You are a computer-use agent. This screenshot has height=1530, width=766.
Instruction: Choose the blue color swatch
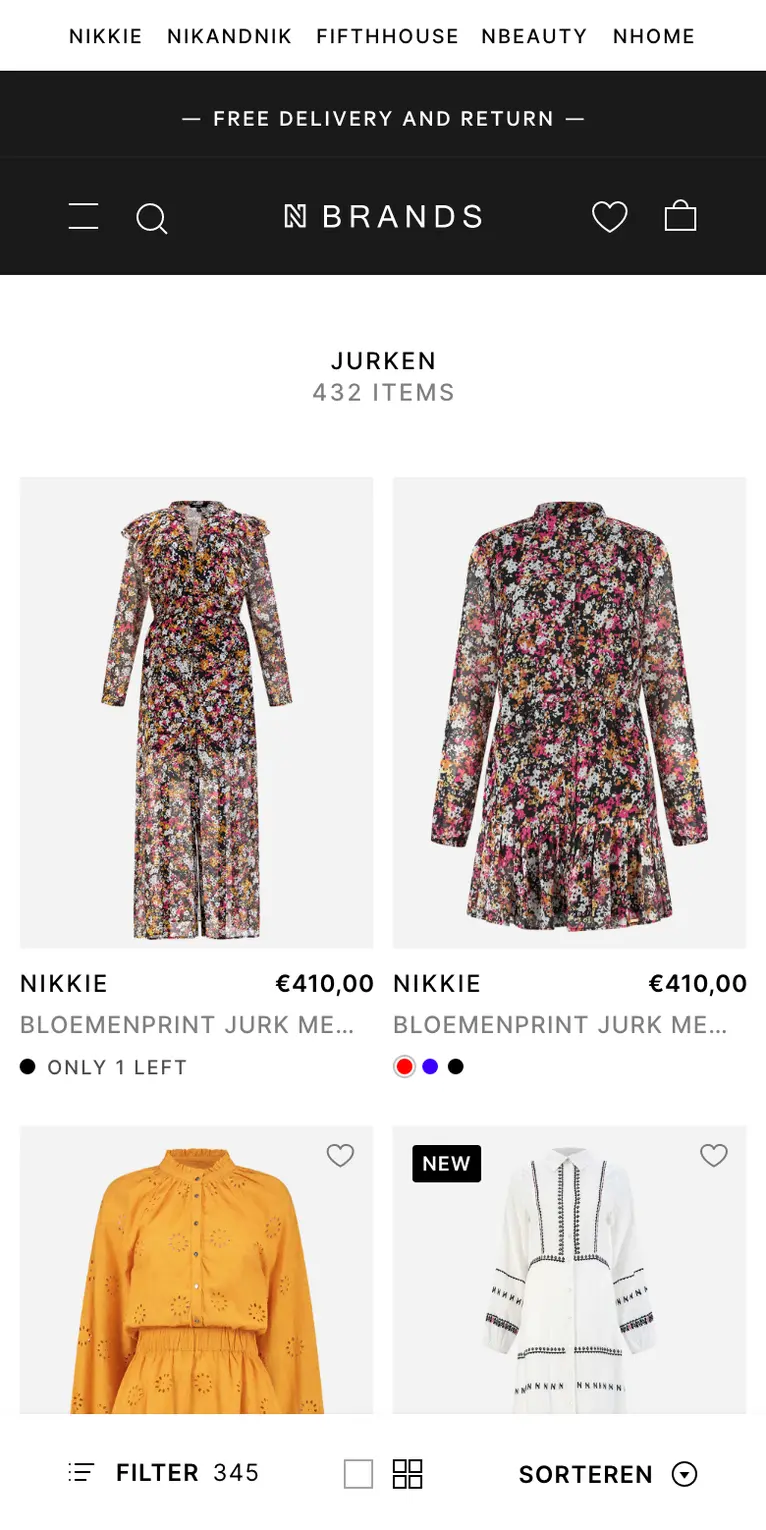tap(430, 1067)
